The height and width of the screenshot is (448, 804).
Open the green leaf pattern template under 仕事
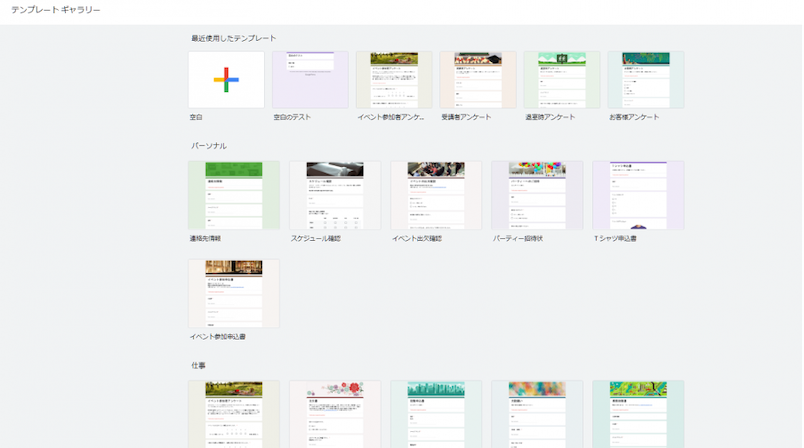coord(638,414)
